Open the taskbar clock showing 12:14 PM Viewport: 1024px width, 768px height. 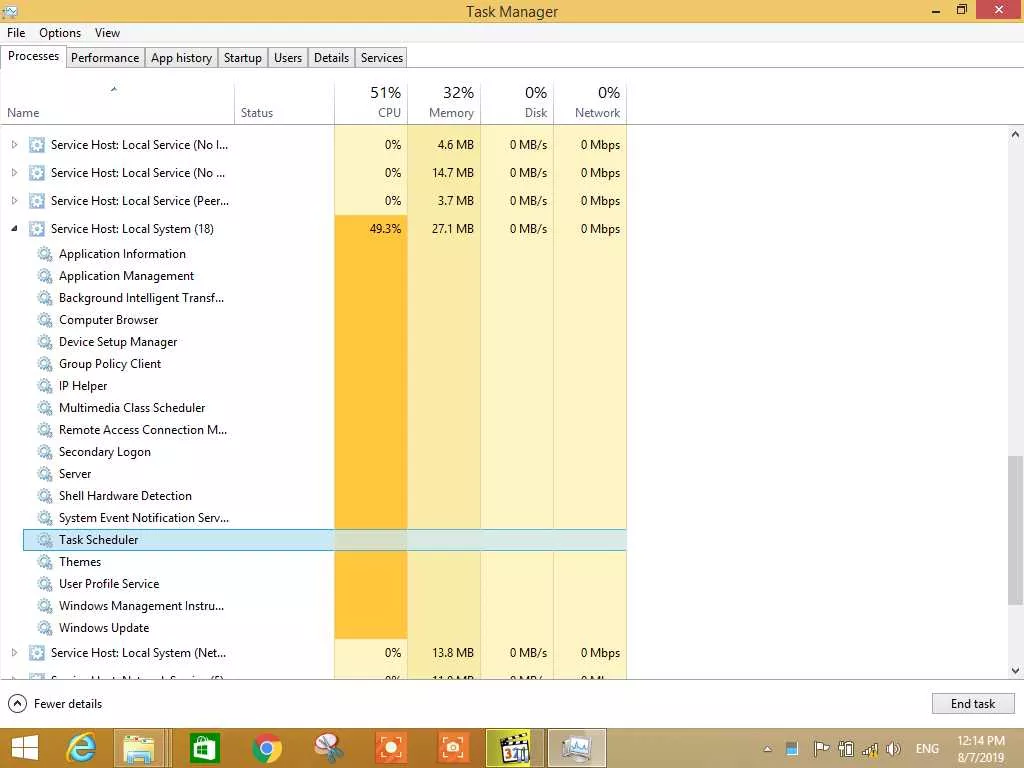(x=981, y=749)
